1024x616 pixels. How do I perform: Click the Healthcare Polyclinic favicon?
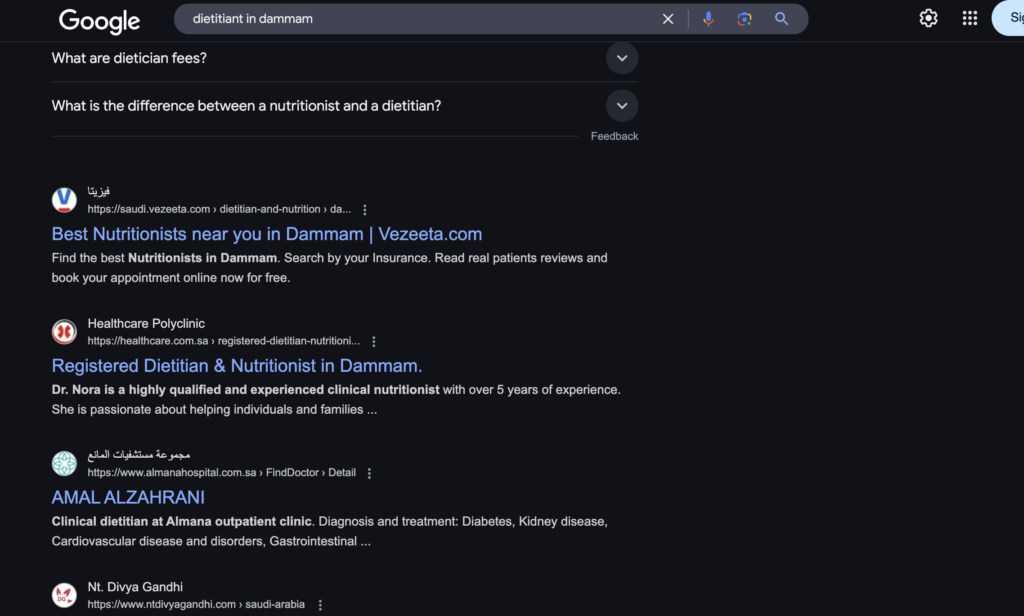coord(64,332)
